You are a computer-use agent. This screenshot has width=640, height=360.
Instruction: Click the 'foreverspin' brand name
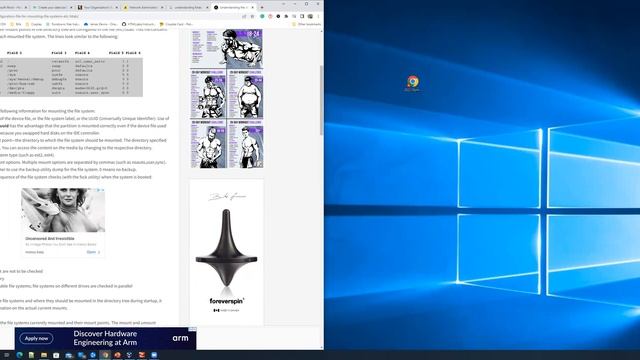pos(227,301)
